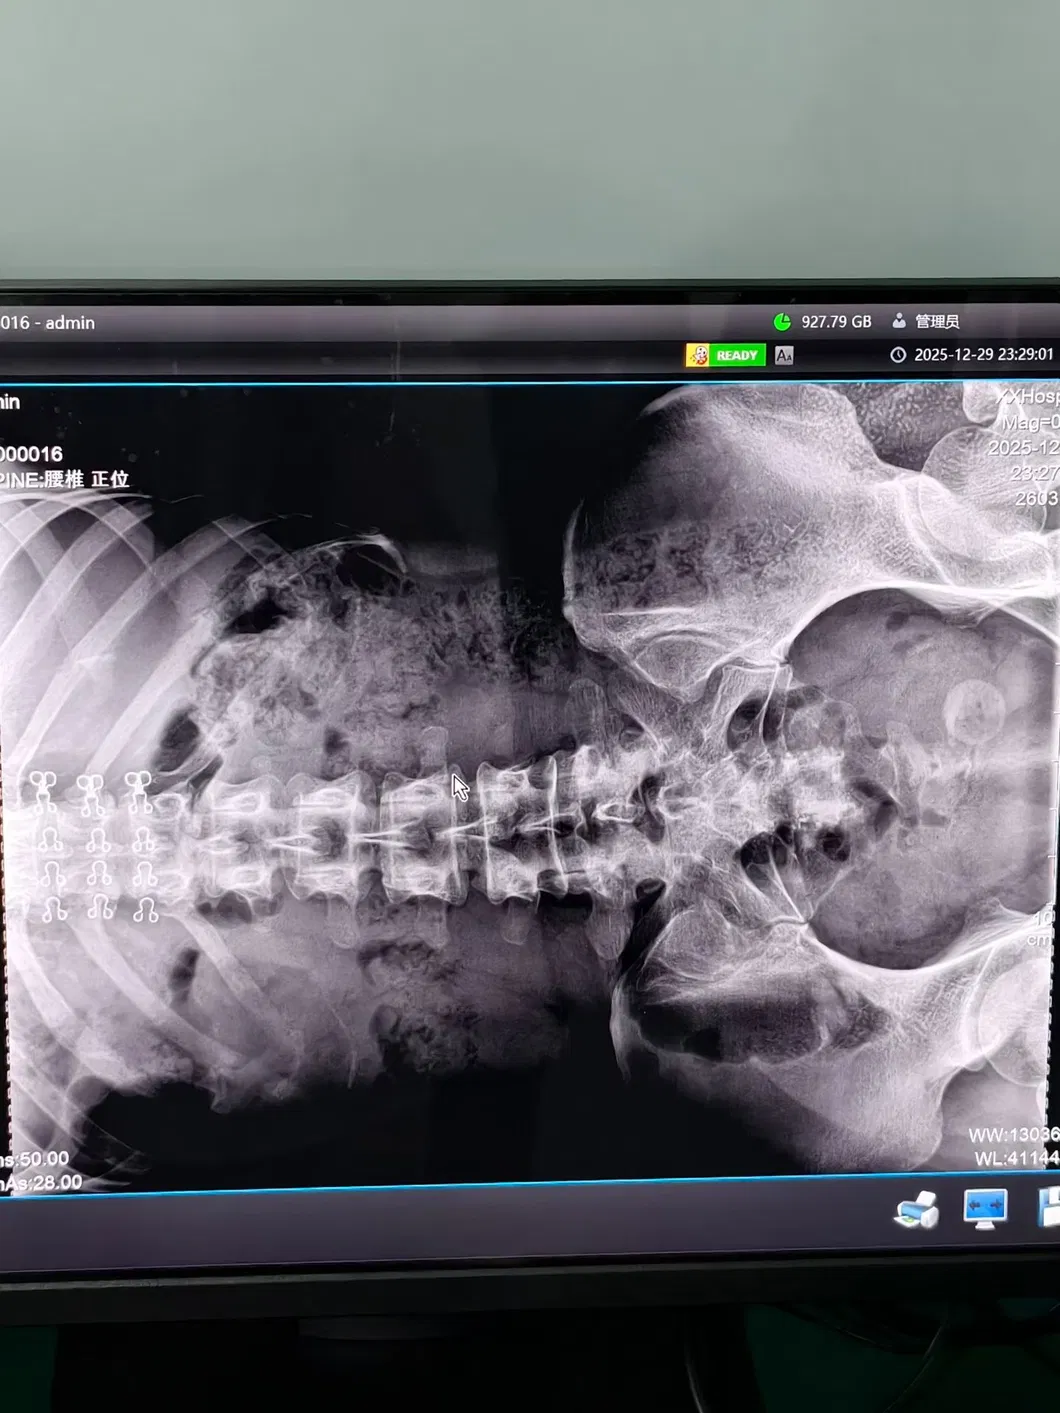1060x1413 pixels.
Task: Click the green storage capacity pie icon
Action: [782, 321]
